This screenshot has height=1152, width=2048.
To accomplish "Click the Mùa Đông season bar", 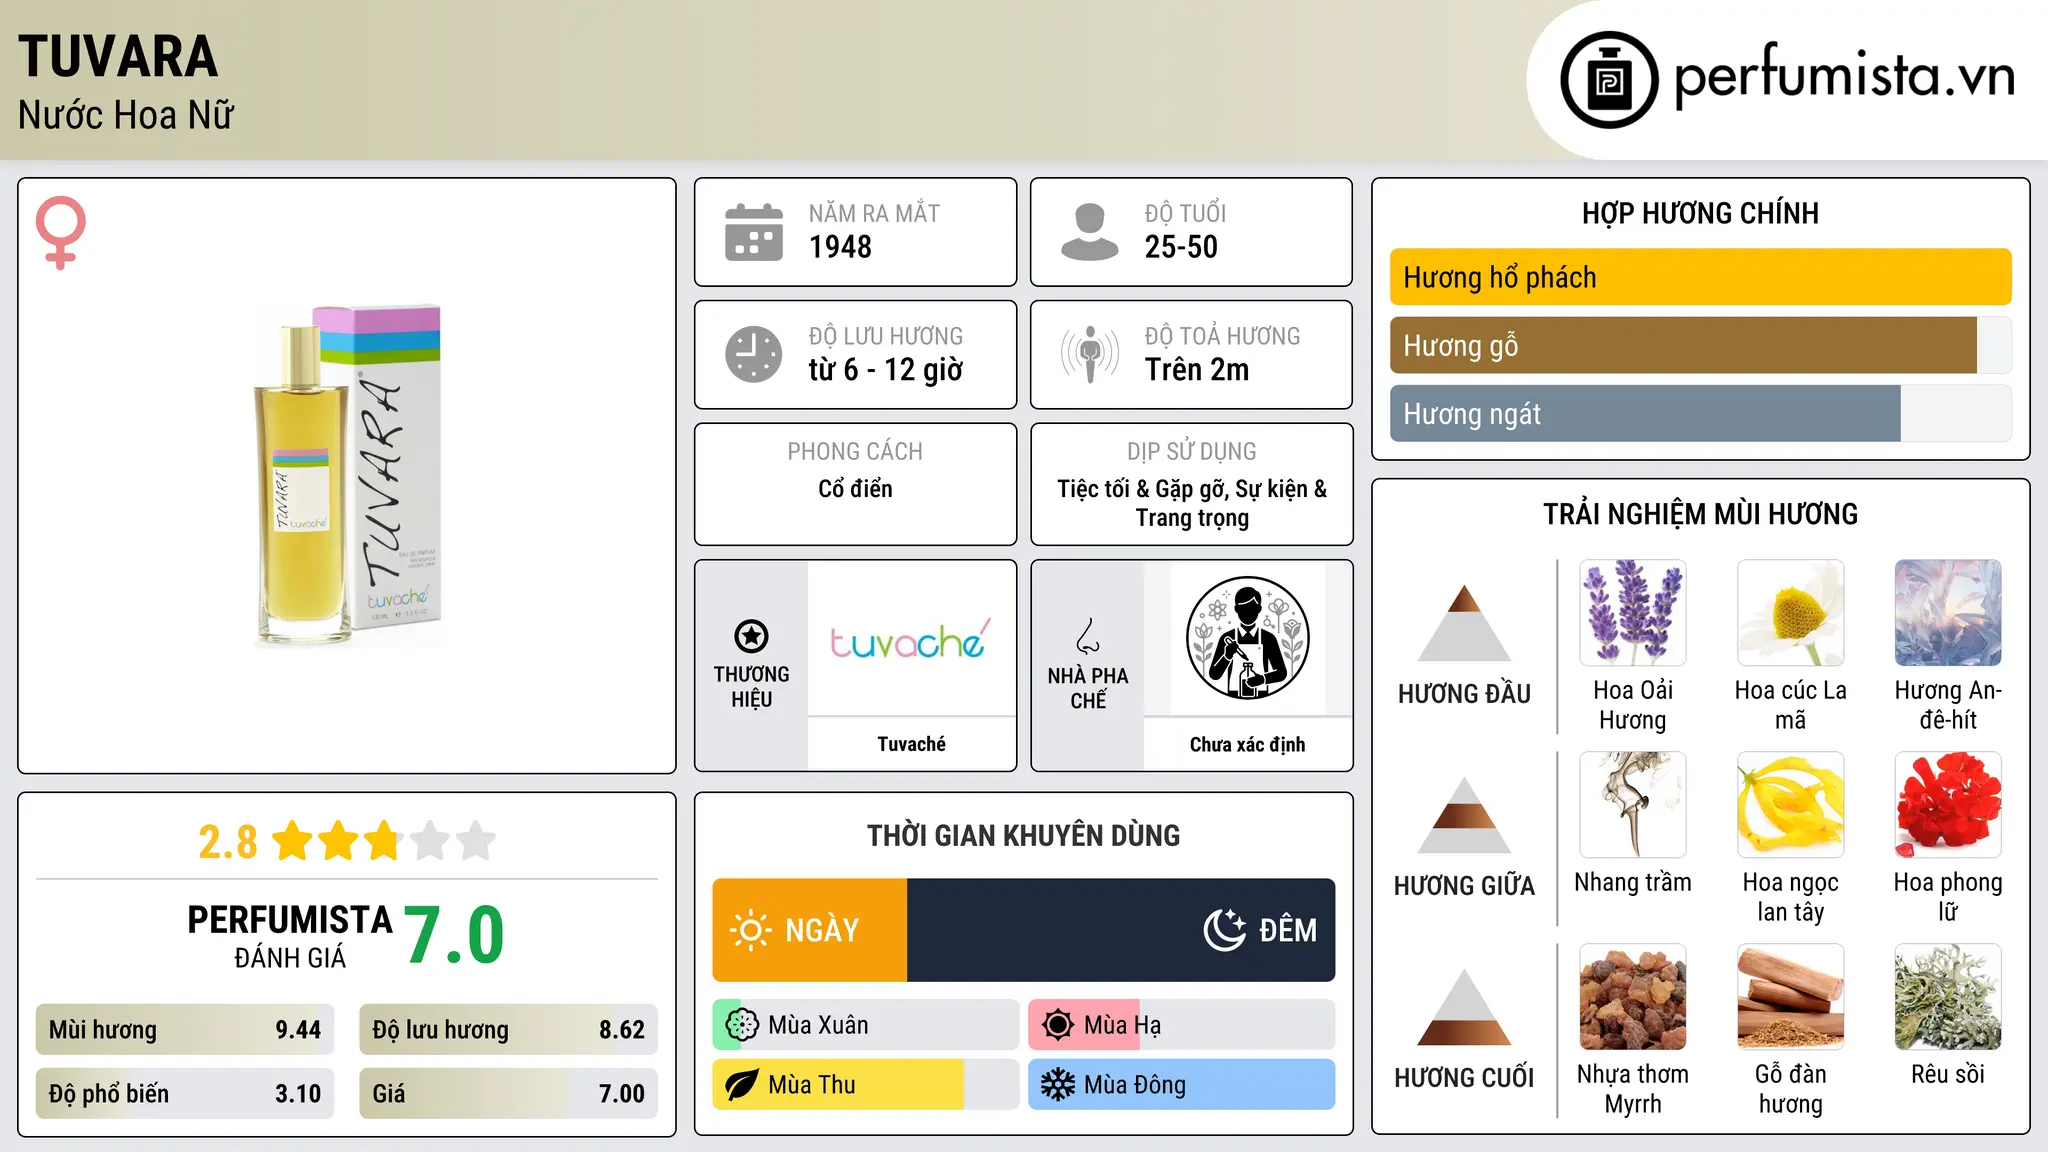I will tap(1182, 1085).
